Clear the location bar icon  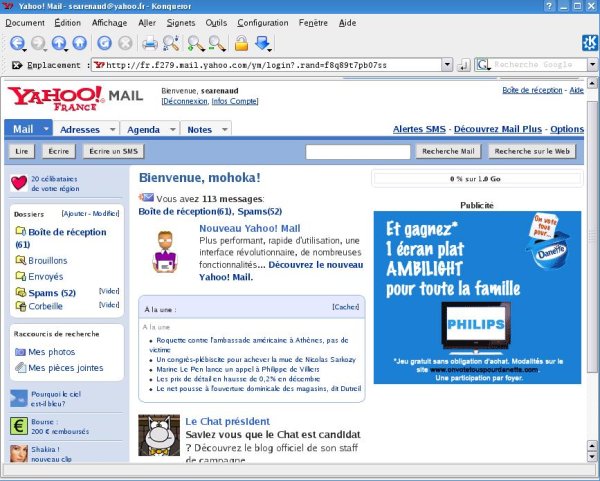[17, 65]
